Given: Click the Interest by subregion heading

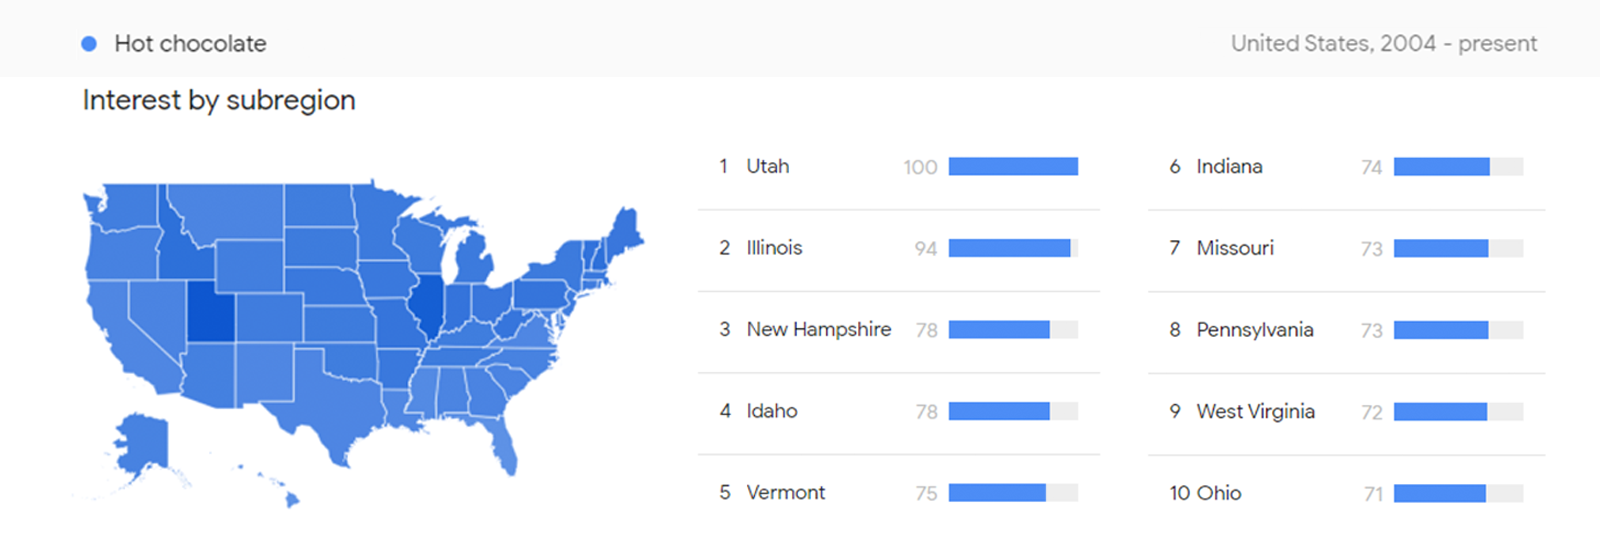Looking at the screenshot, I should (x=219, y=100).
